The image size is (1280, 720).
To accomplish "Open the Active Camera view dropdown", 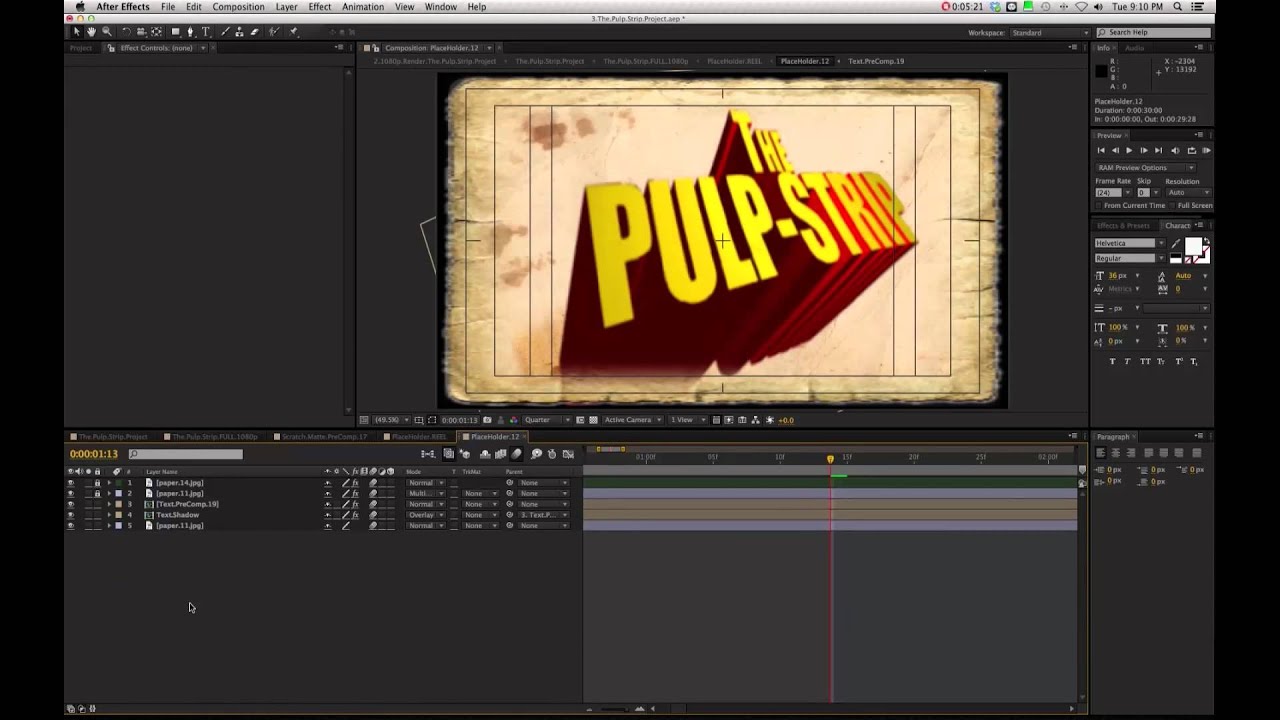I will click(632, 420).
